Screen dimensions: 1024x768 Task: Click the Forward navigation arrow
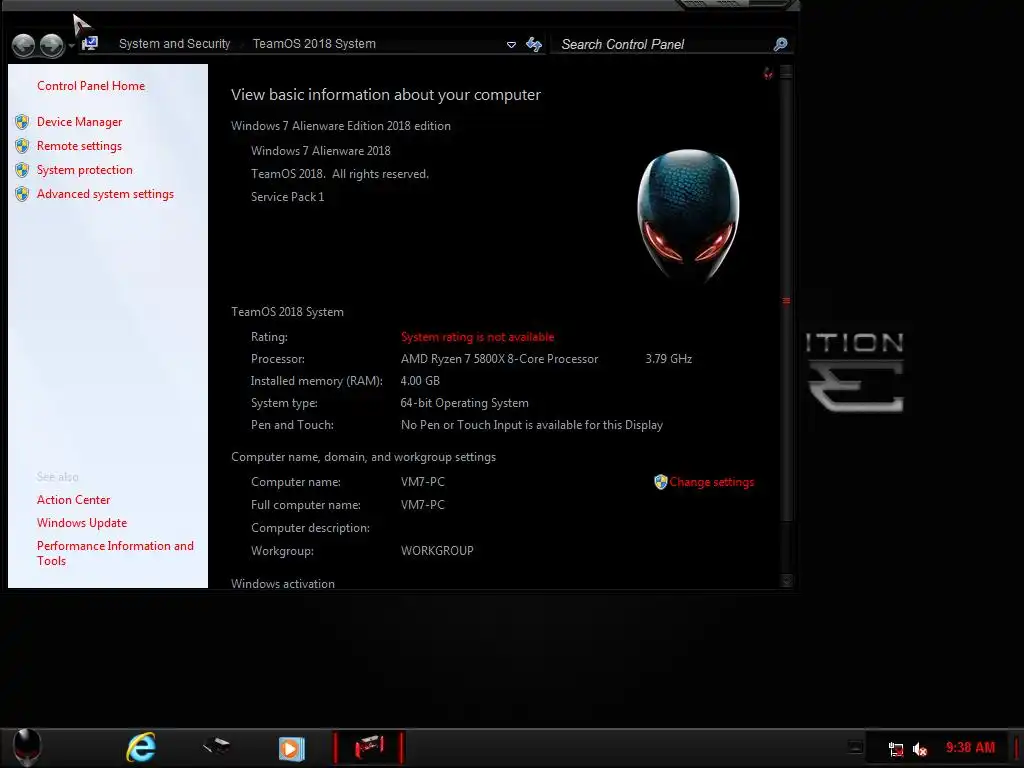coord(52,45)
